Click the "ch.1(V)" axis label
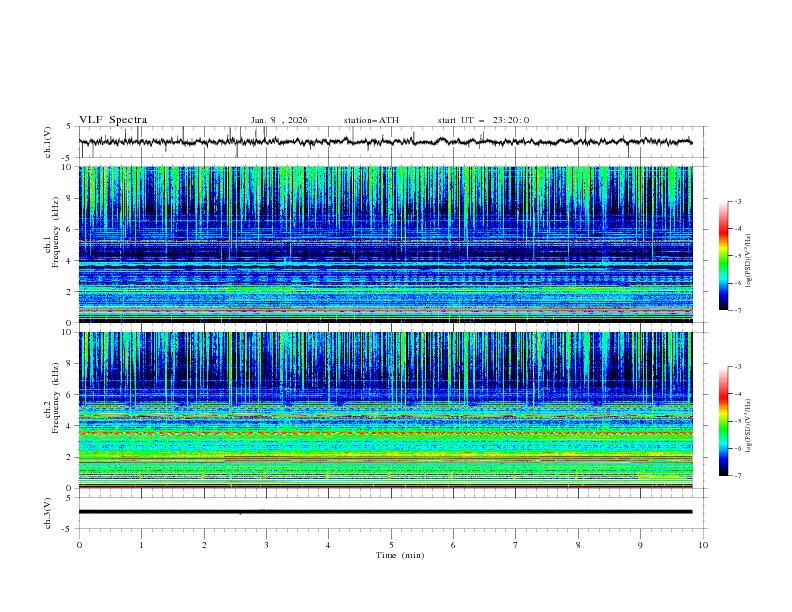This screenshot has width=792, height=612. click(x=48, y=142)
